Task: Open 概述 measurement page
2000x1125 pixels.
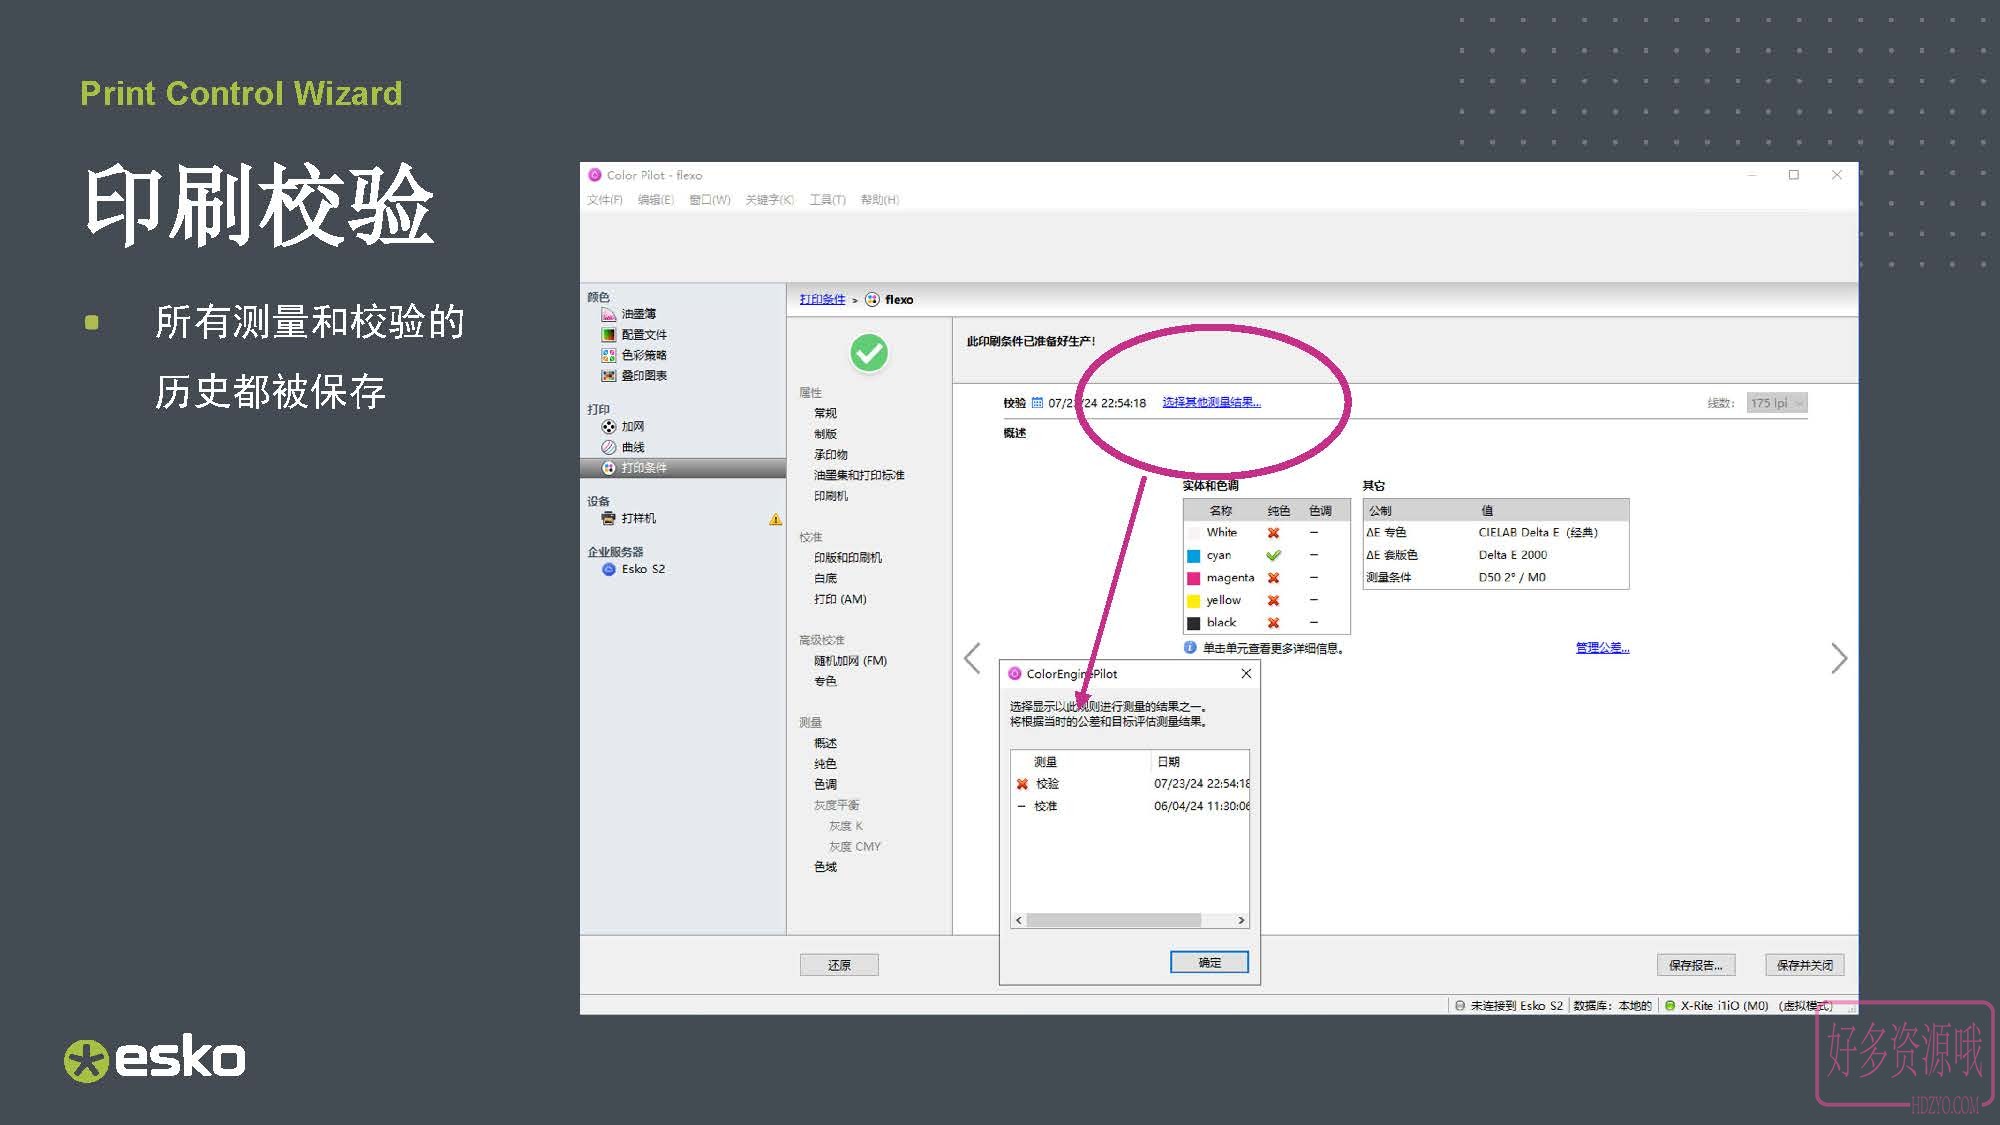Action: point(825,743)
